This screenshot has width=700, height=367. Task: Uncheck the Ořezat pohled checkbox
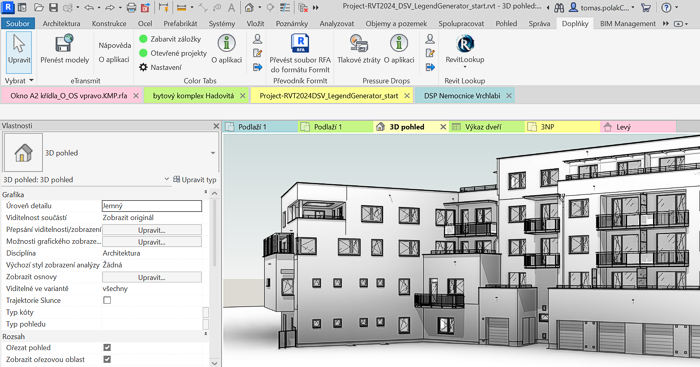[107, 347]
